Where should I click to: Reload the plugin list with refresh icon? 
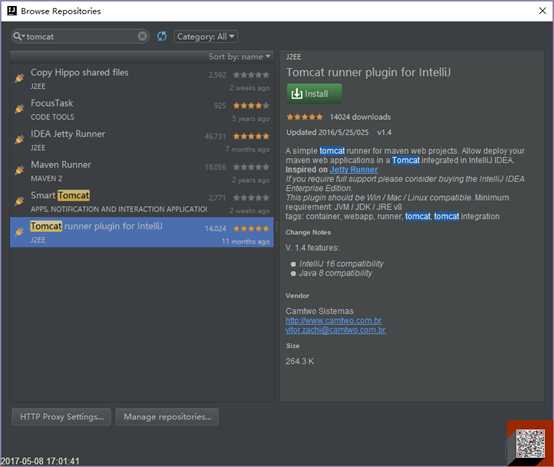[162, 36]
